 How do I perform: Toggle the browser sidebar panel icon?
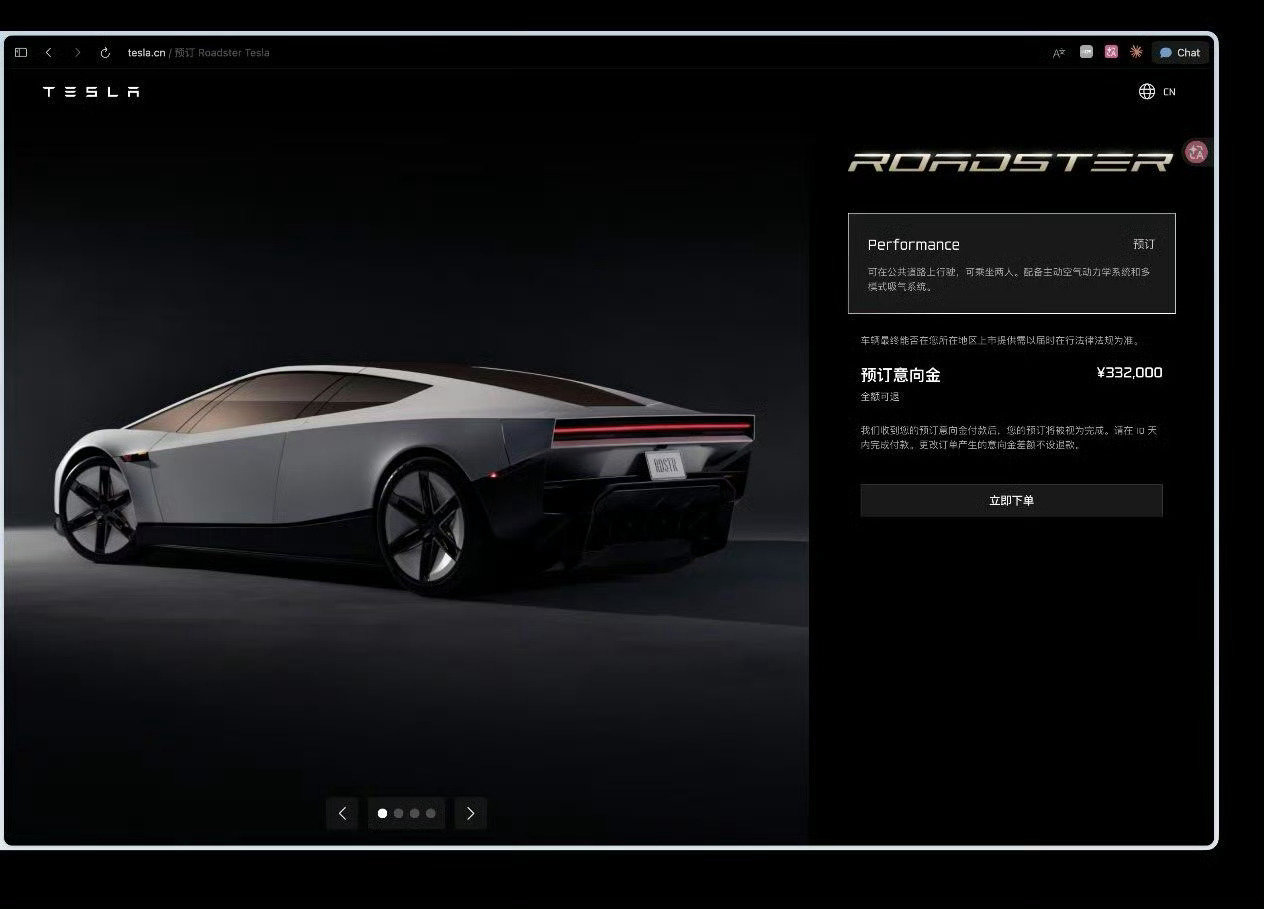click(21, 53)
